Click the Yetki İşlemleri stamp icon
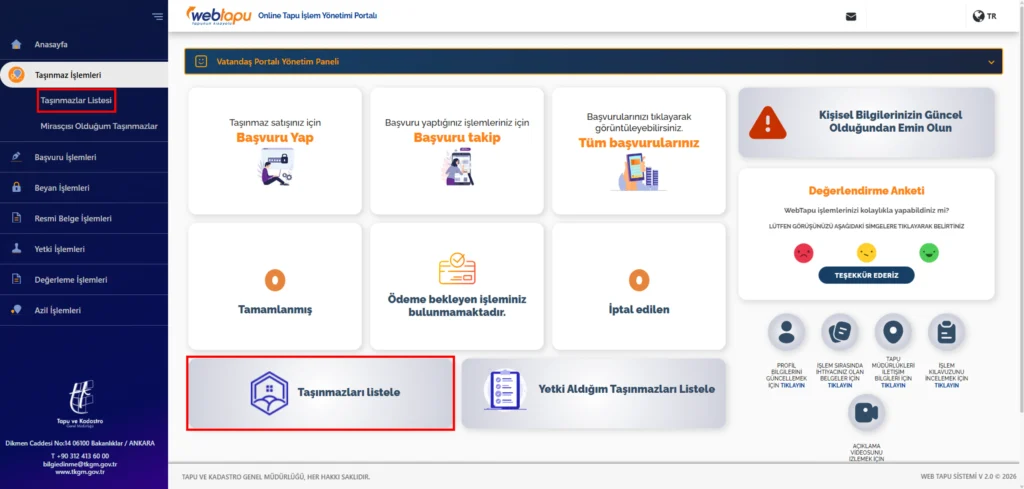The width and height of the screenshot is (1024, 489). [16, 249]
